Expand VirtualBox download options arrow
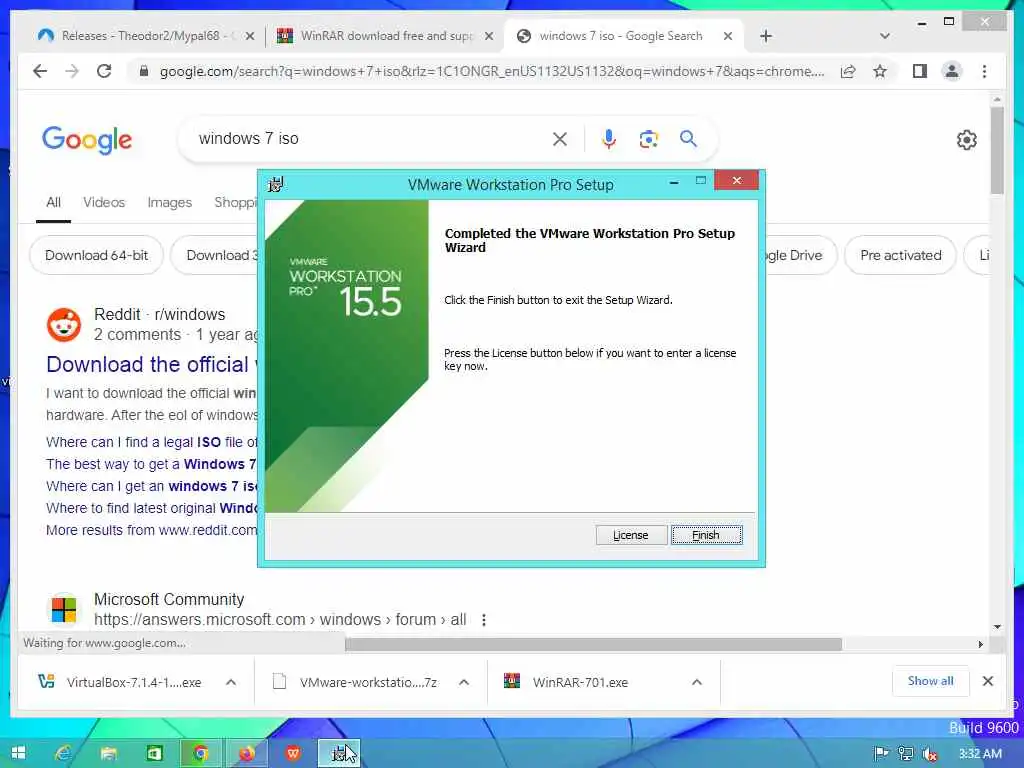This screenshot has width=1024, height=768. [x=231, y=682]
